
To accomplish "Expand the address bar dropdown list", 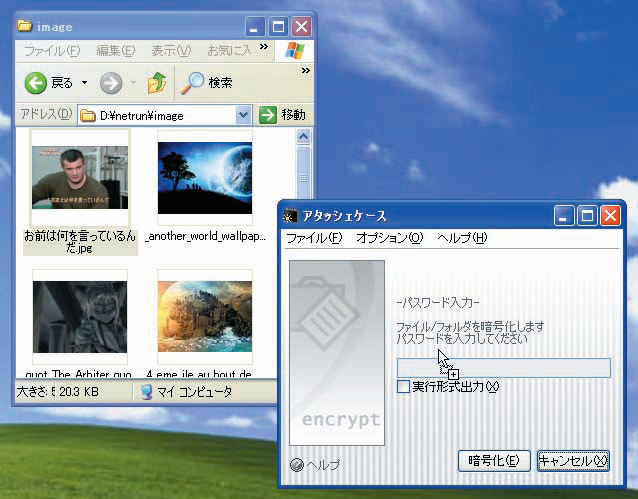I will click(243, 115).
